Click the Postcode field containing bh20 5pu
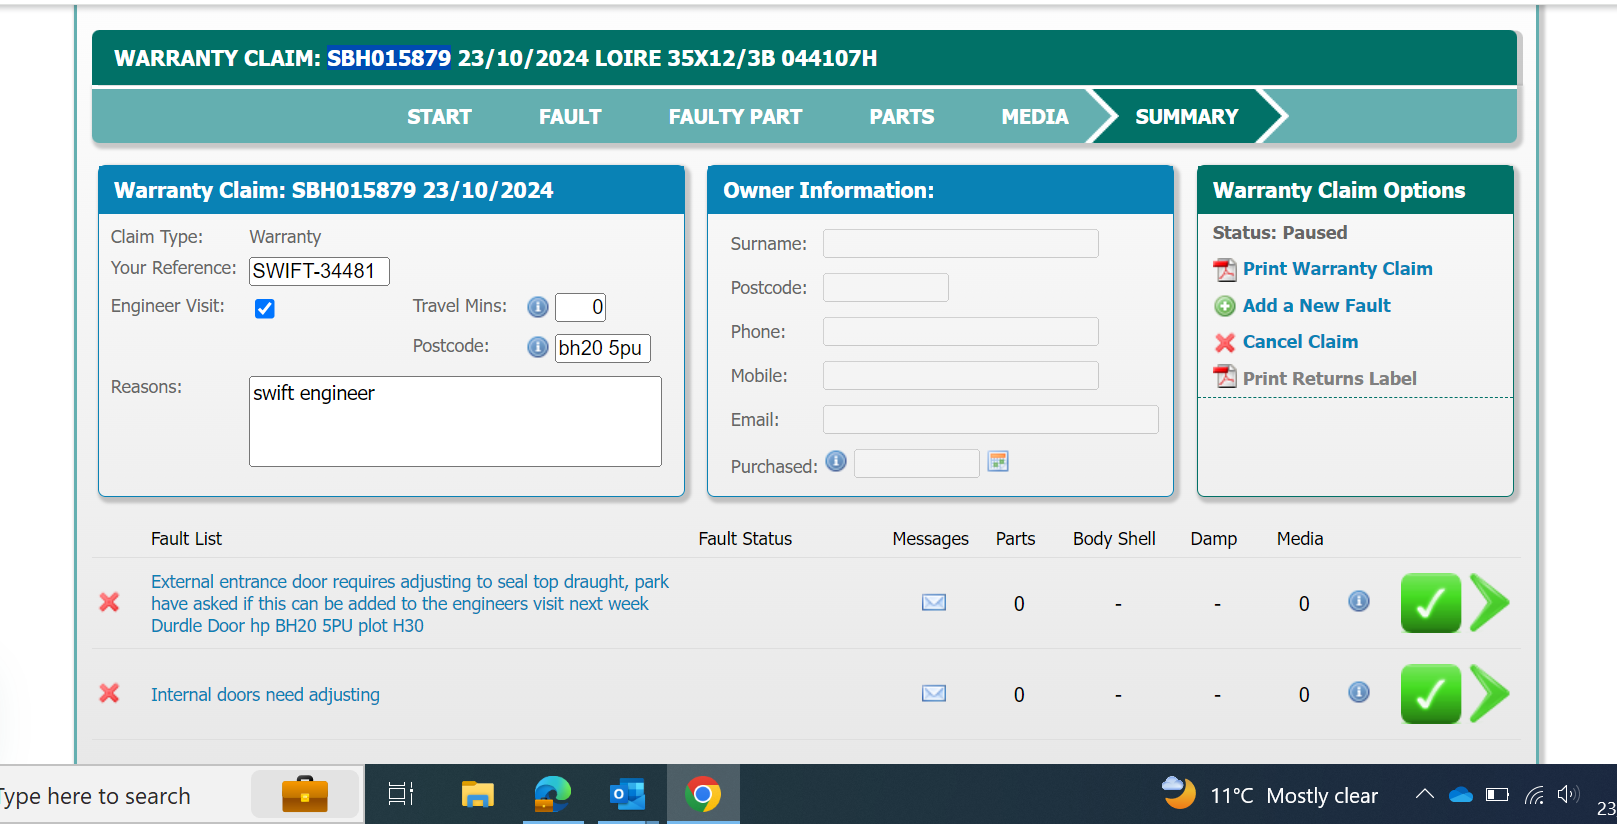This screenshot has width=1617, height=824. [603, 348]
